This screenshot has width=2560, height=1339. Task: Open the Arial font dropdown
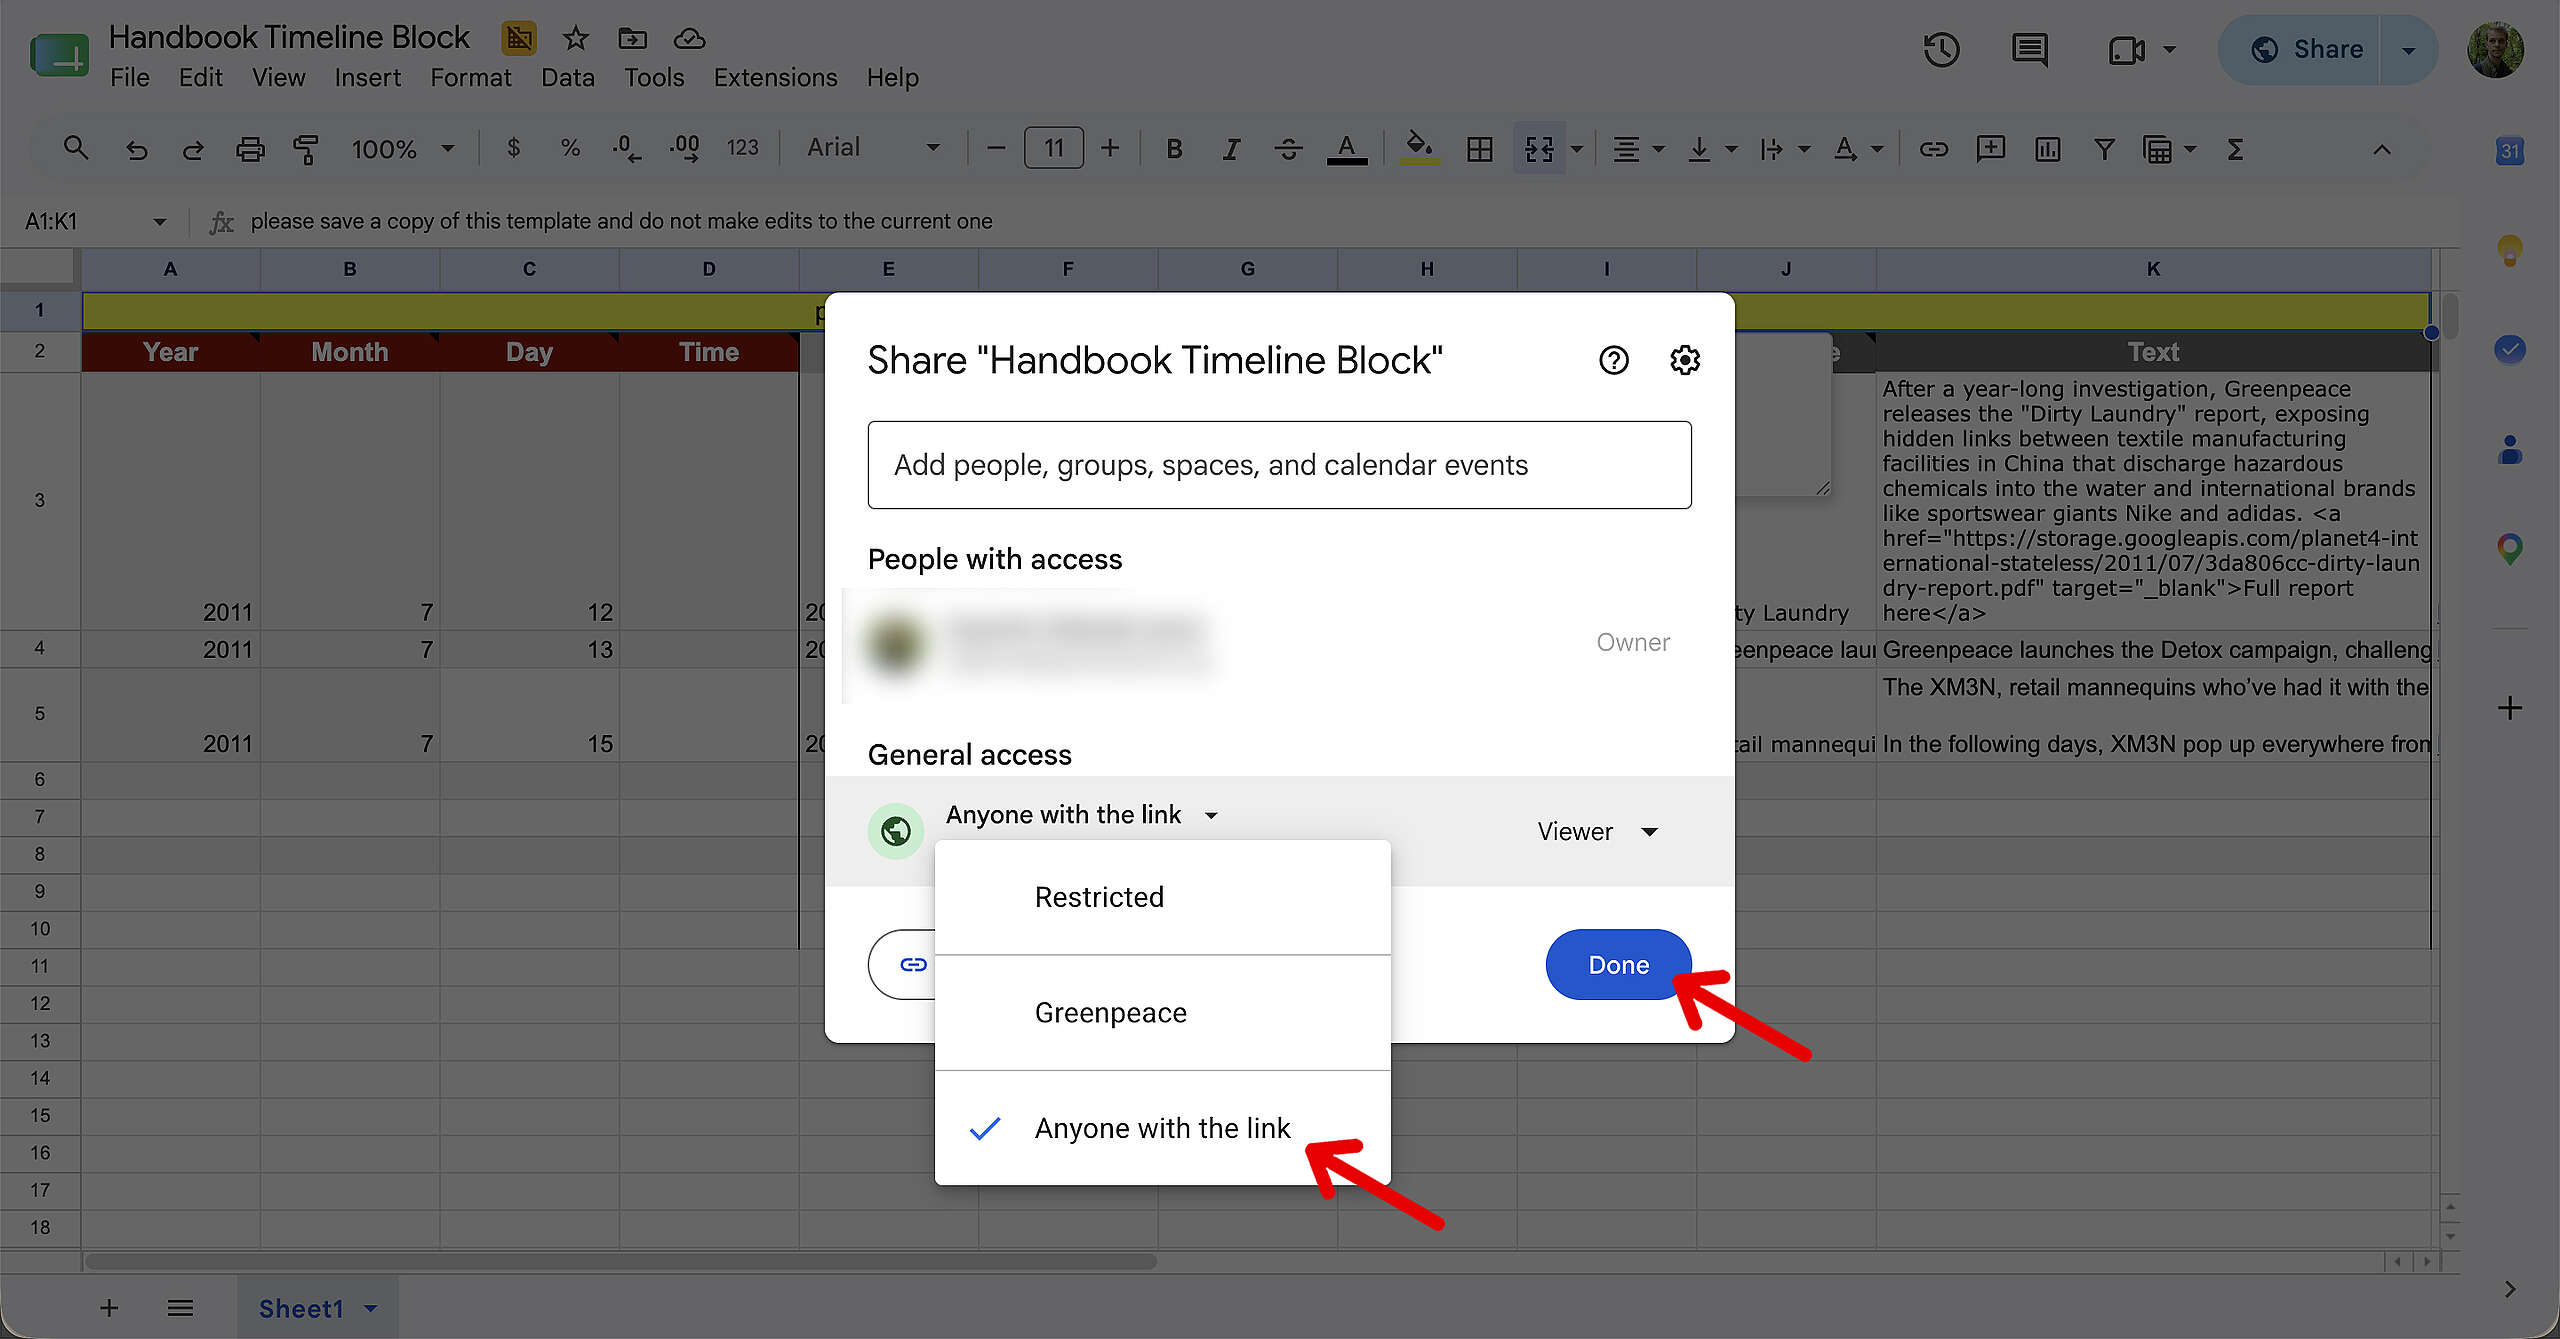(x=873, y=148)
